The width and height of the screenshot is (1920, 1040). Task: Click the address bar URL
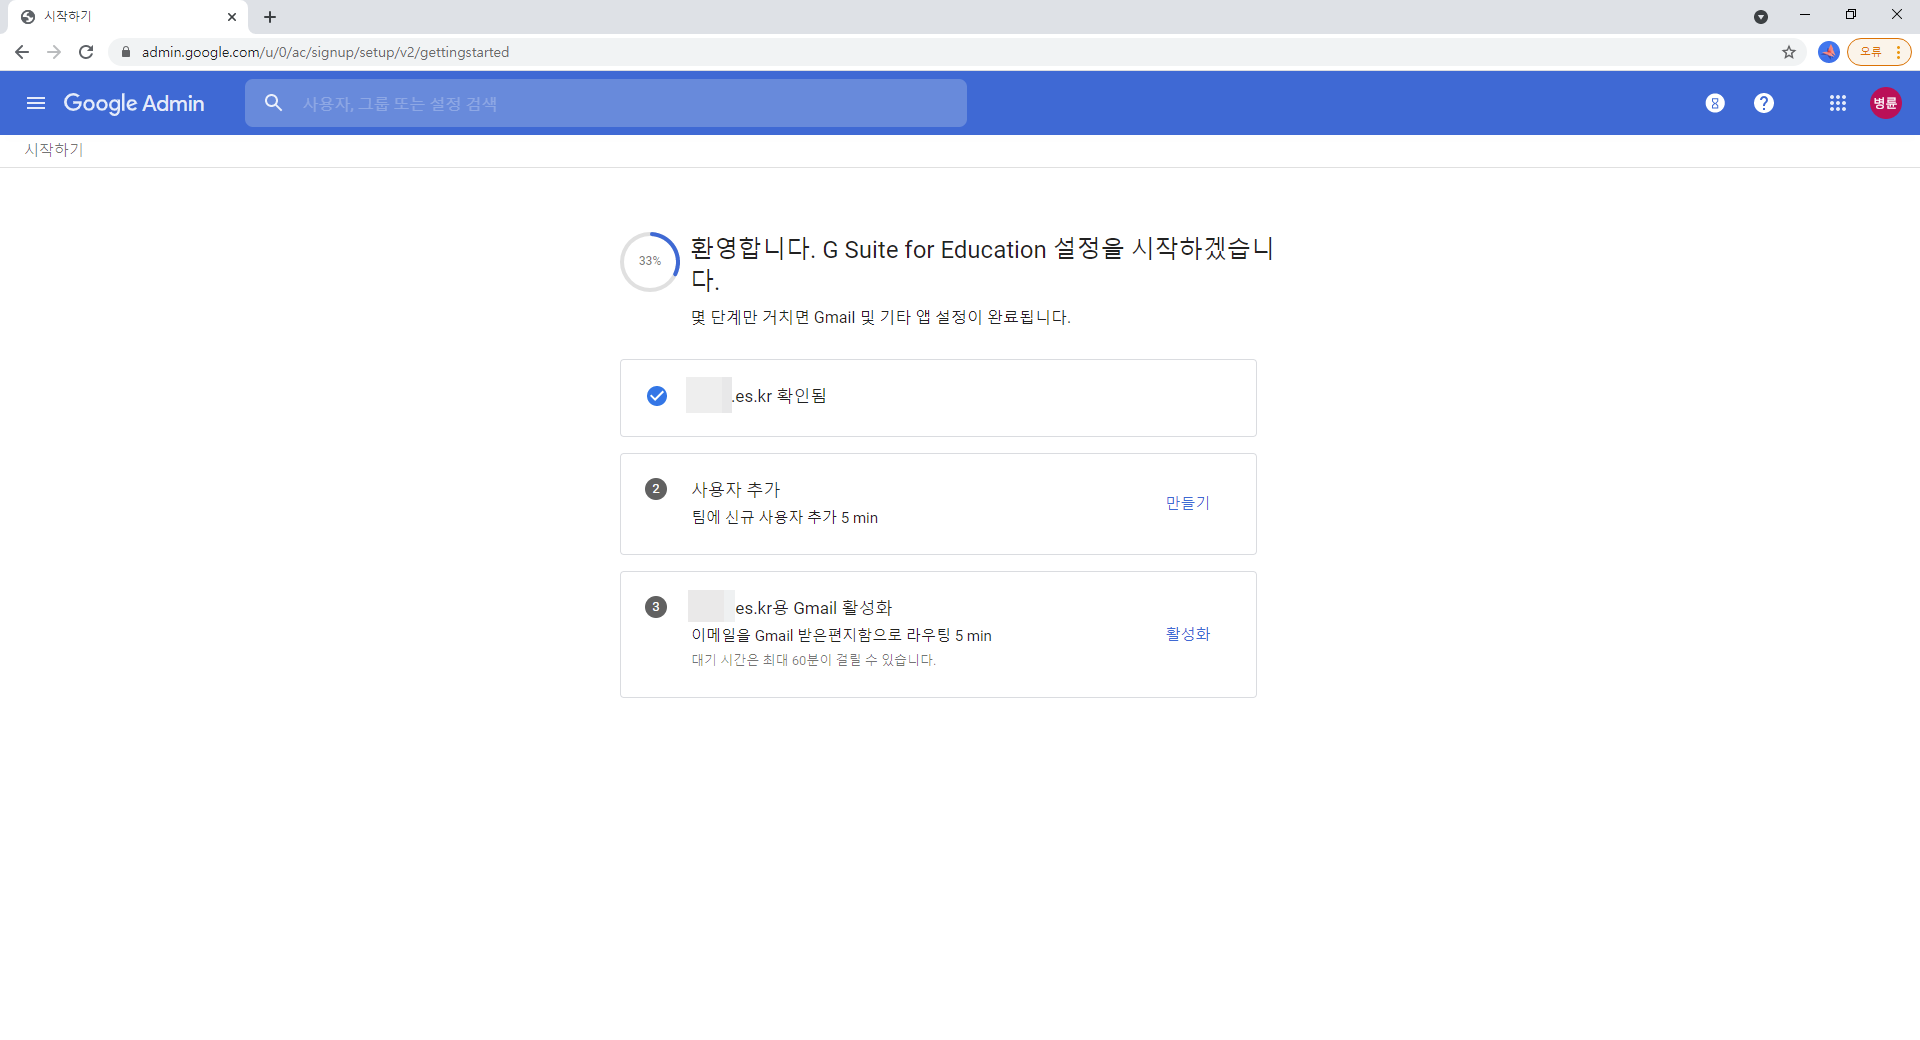point(325,52)
